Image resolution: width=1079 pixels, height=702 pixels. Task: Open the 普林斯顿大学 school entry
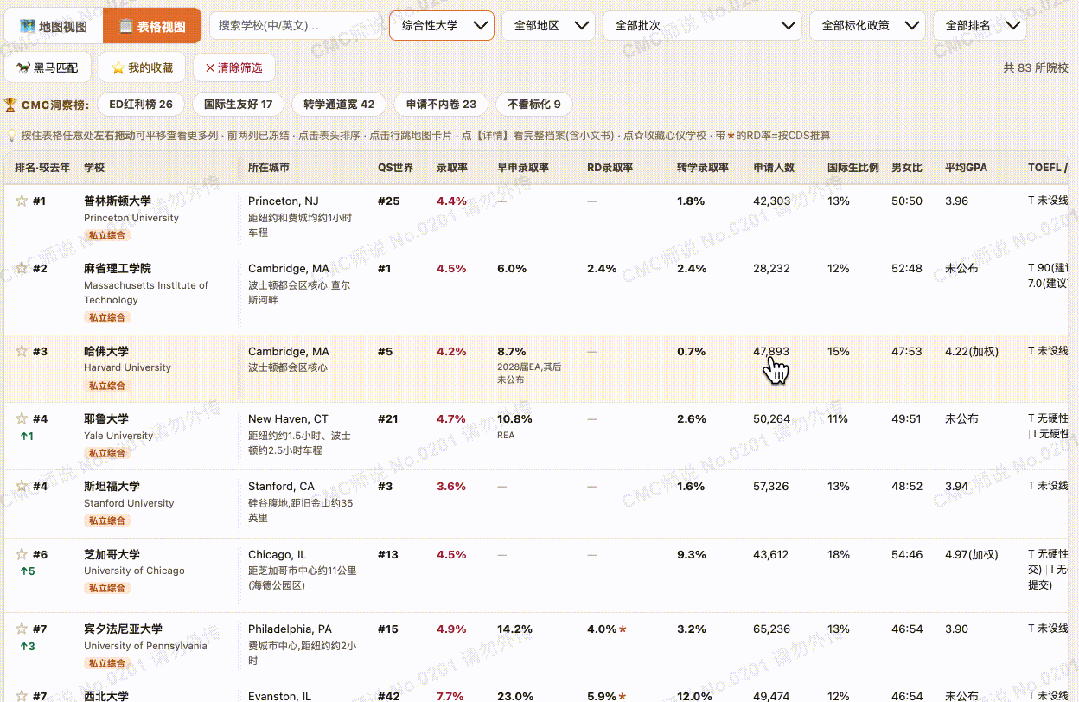(117, 201)
